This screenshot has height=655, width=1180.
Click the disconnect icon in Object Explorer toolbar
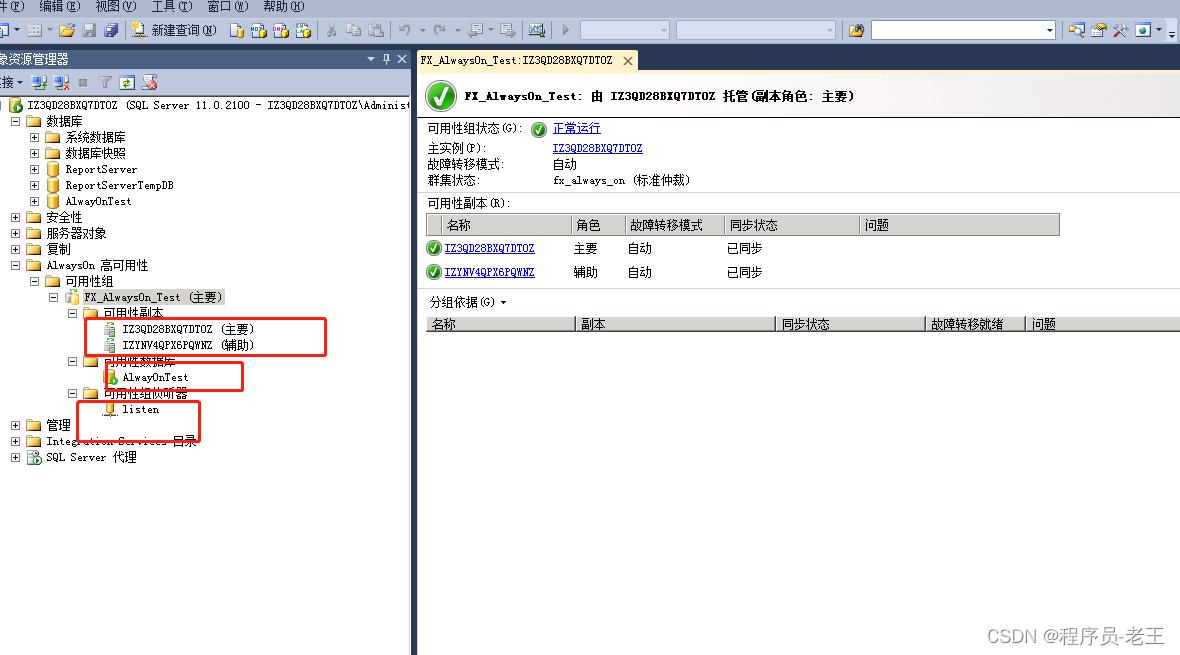coord(61,82)
